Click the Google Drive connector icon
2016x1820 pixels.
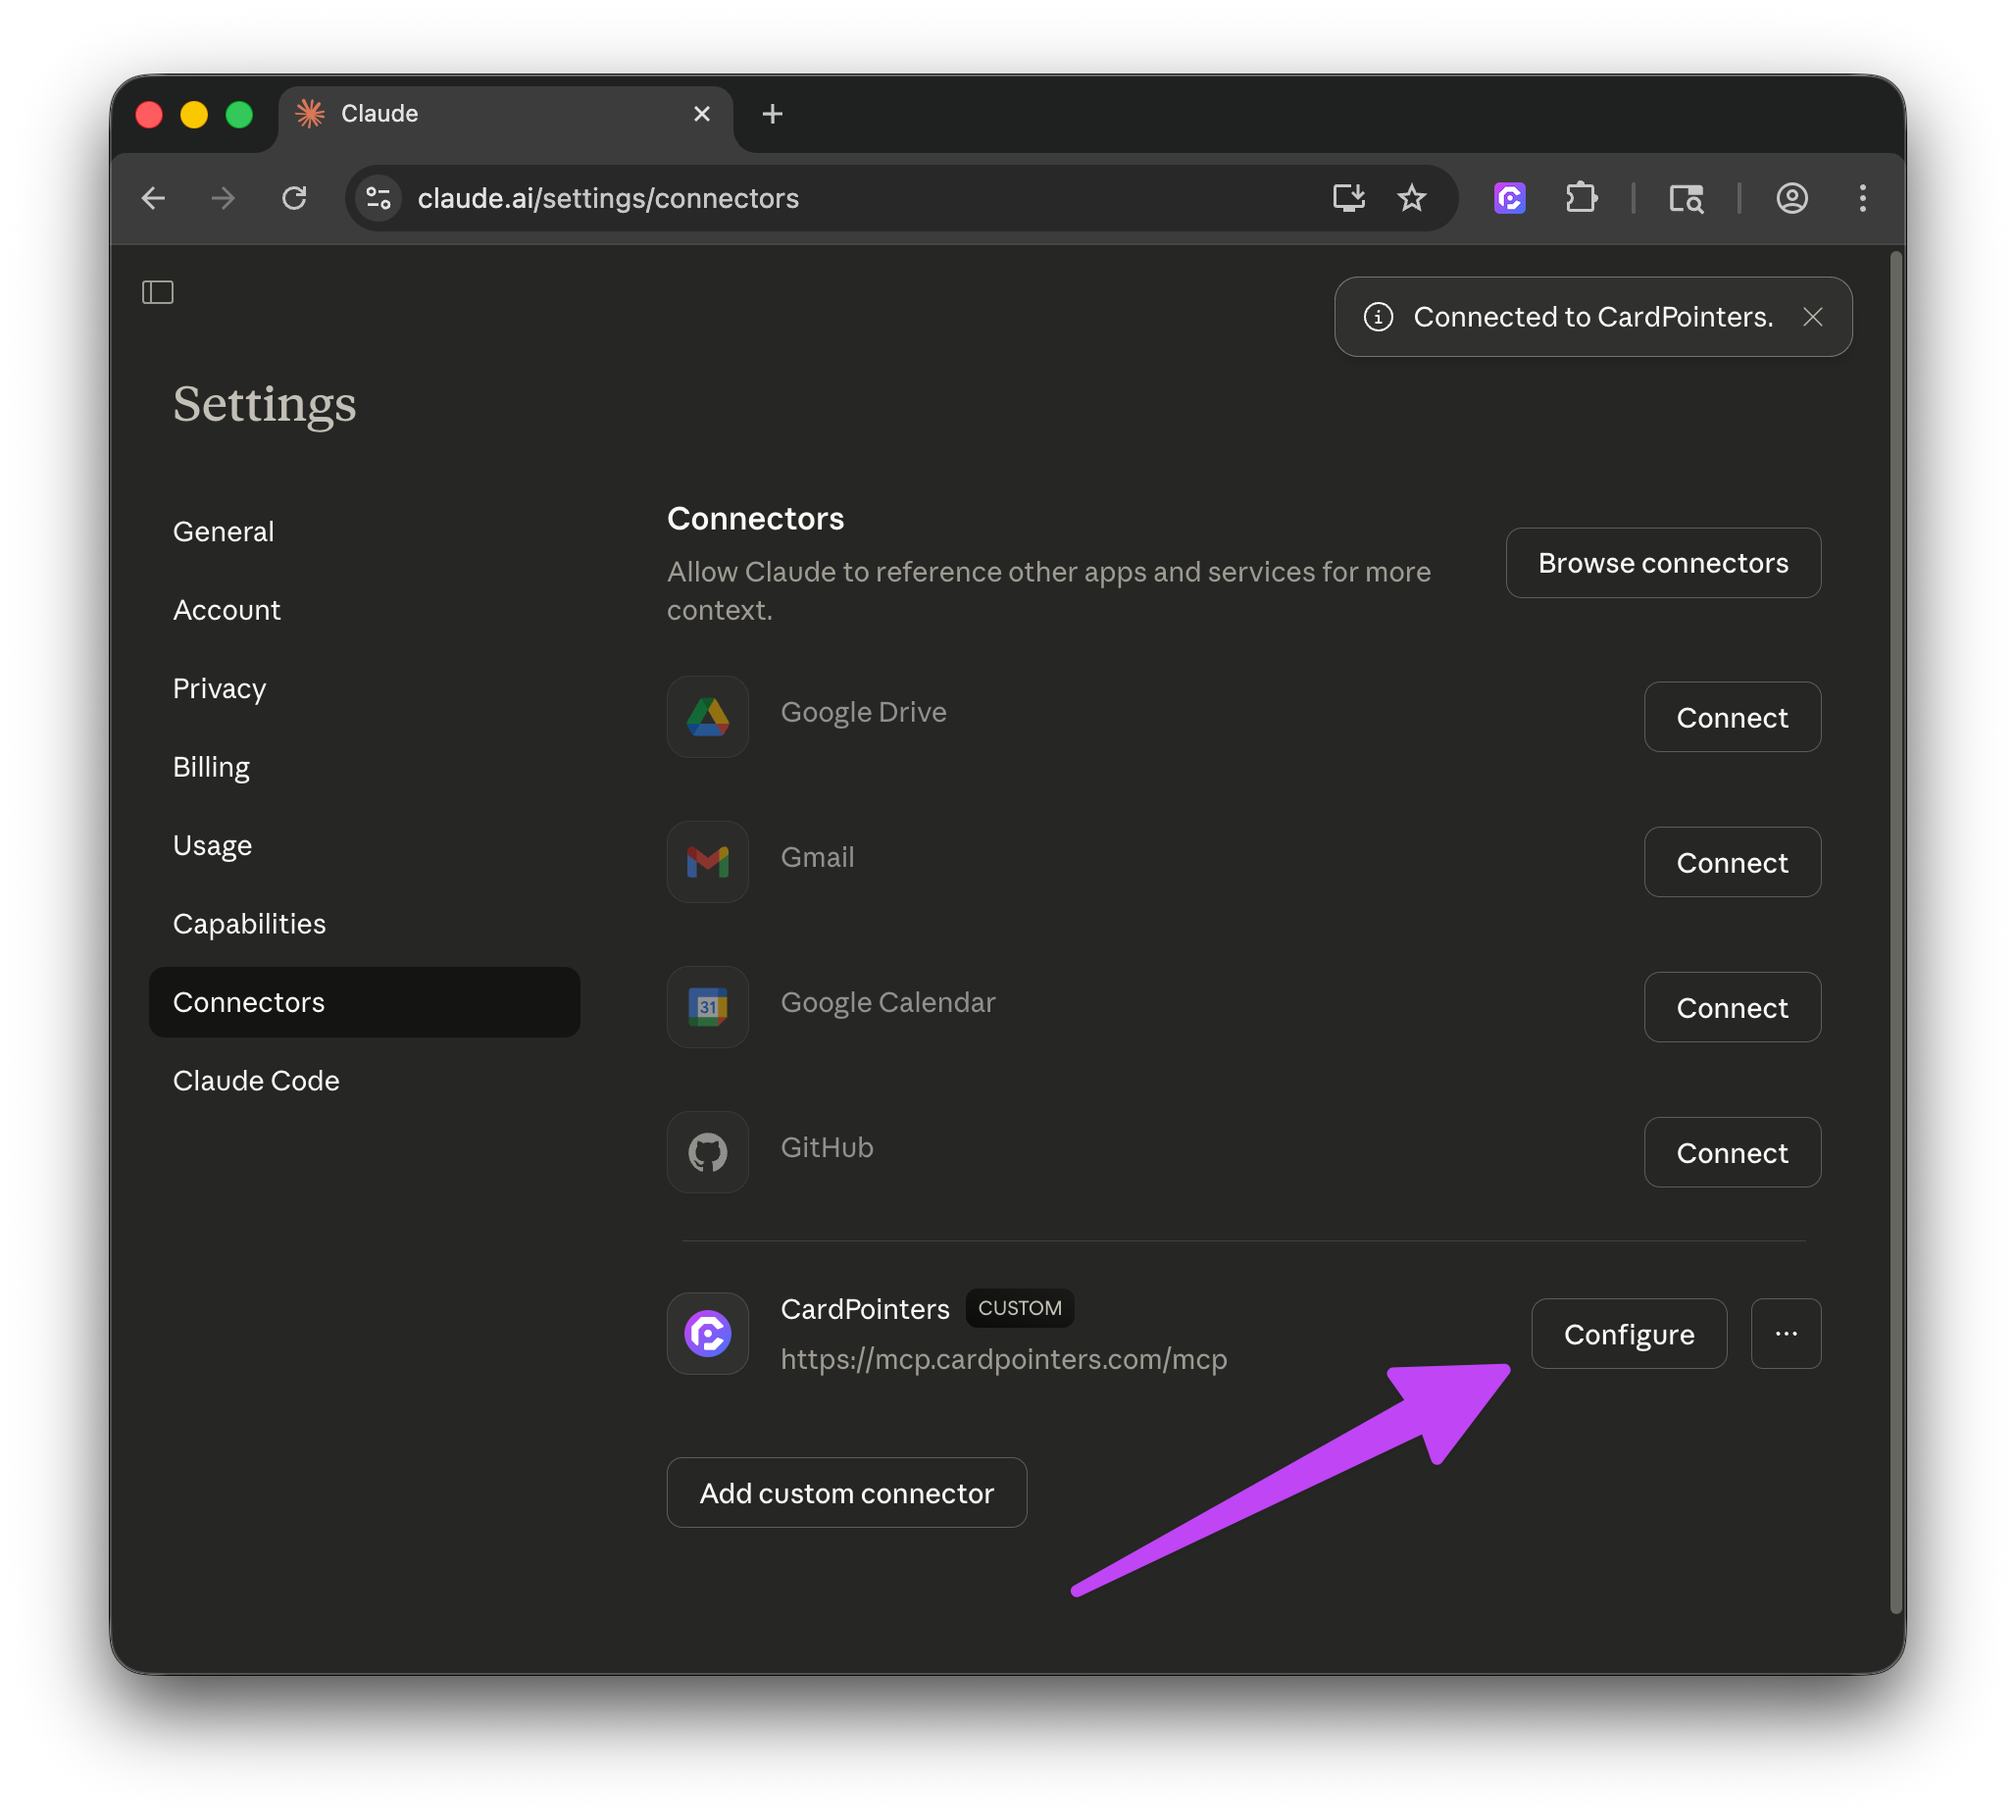click(708, 717)
